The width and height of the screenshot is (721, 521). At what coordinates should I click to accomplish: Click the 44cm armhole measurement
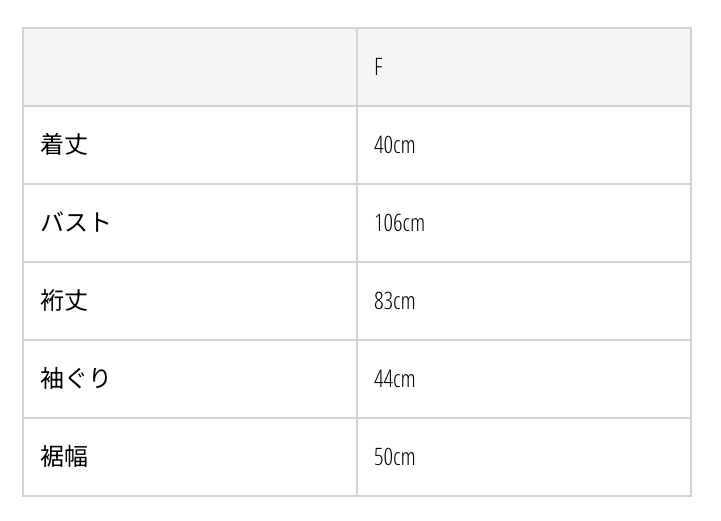tap(394, 379)
